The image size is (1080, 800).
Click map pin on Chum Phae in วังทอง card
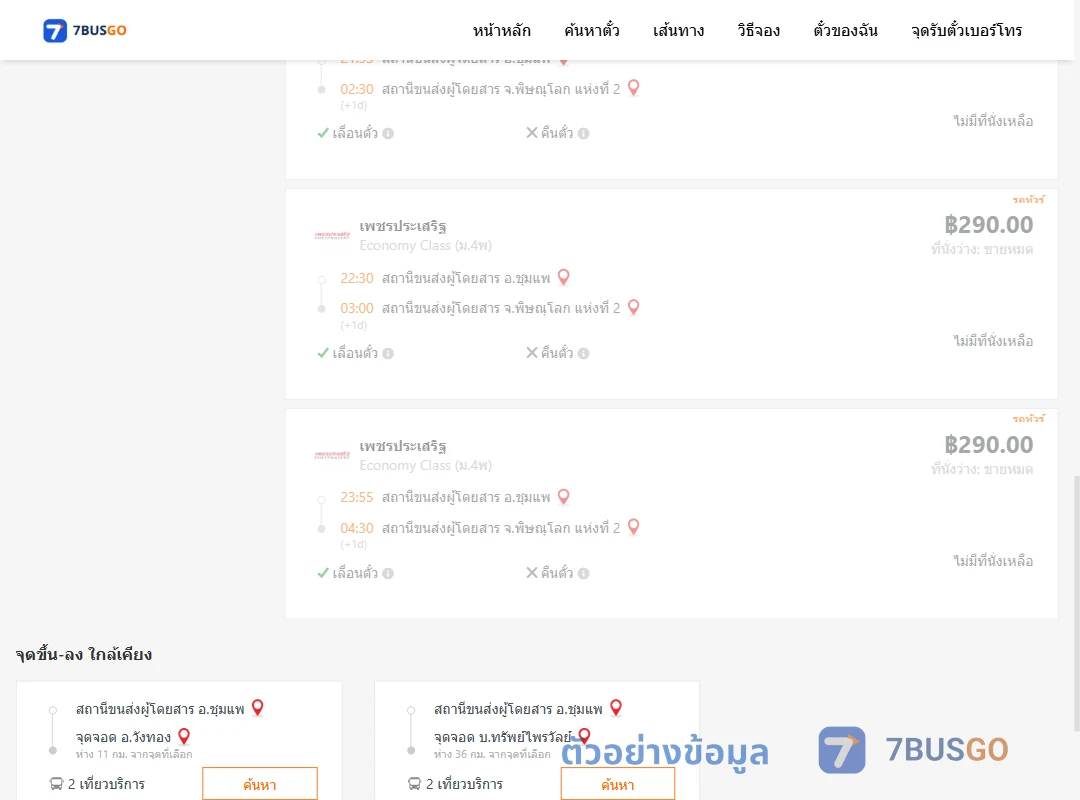(258, 708)
